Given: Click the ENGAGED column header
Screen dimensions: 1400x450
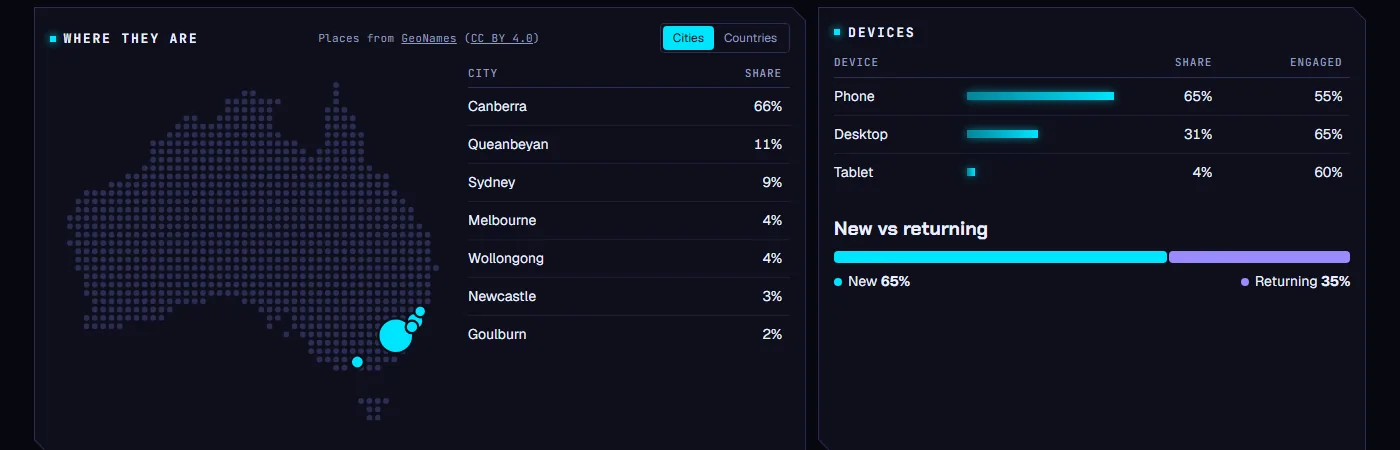Looking at the screenshot, I should pyautogui.click(x=1316, y=62).
